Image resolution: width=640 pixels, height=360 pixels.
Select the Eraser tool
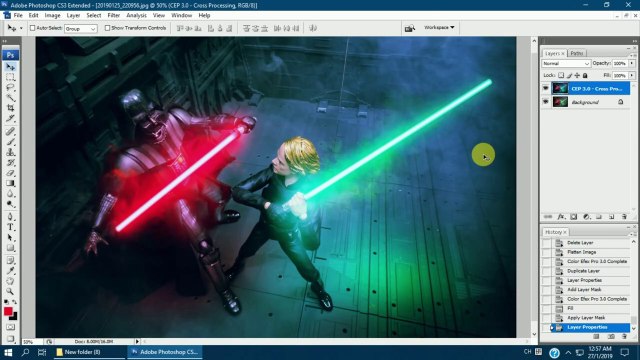(x=10, y=173)
